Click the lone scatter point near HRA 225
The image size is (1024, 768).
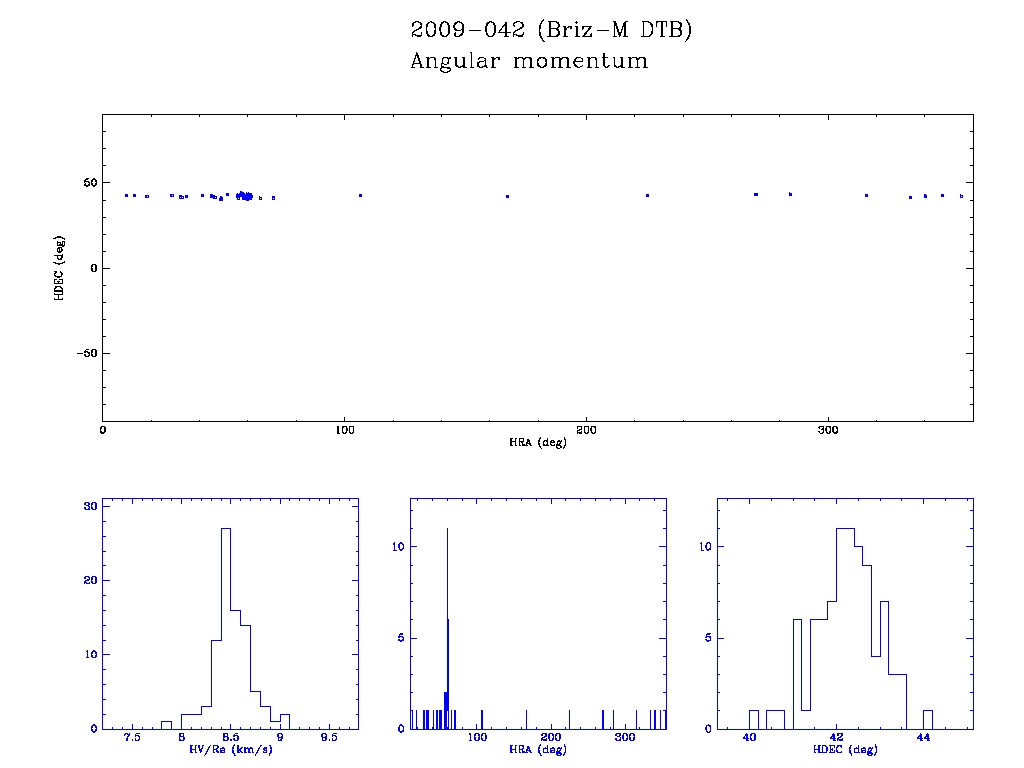(x=648, y=195)
